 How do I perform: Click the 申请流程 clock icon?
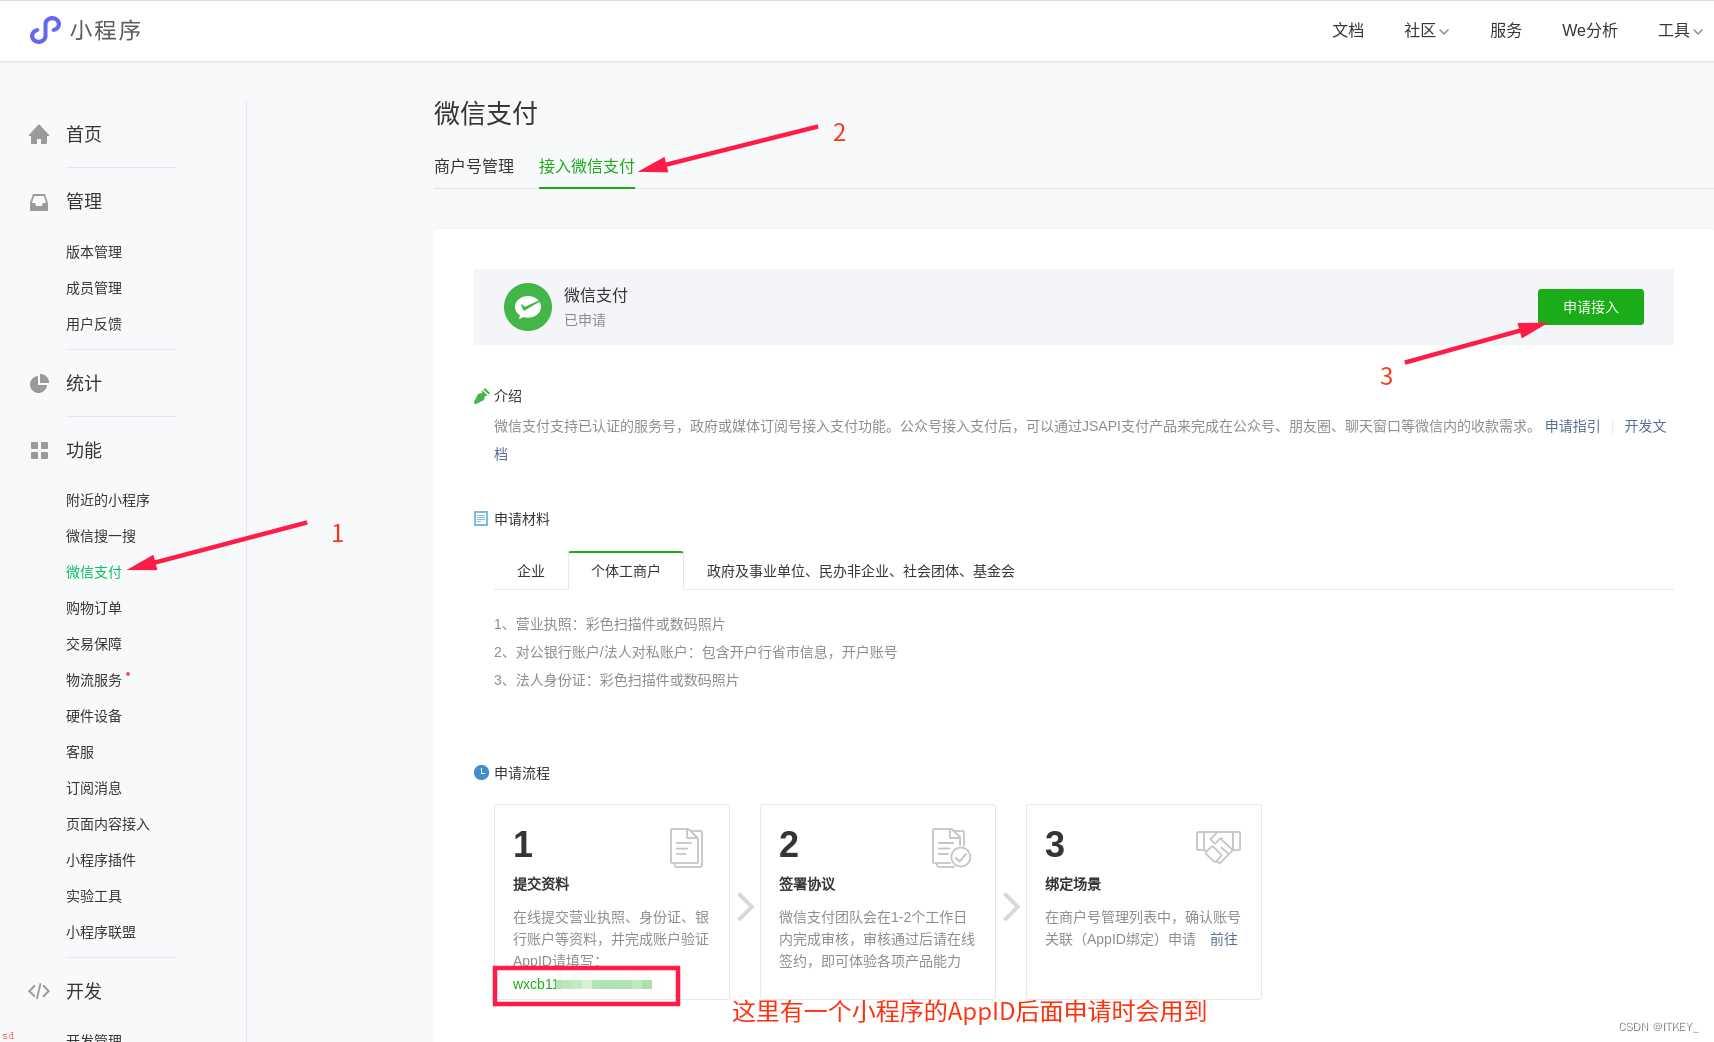(x=481, y=773)
